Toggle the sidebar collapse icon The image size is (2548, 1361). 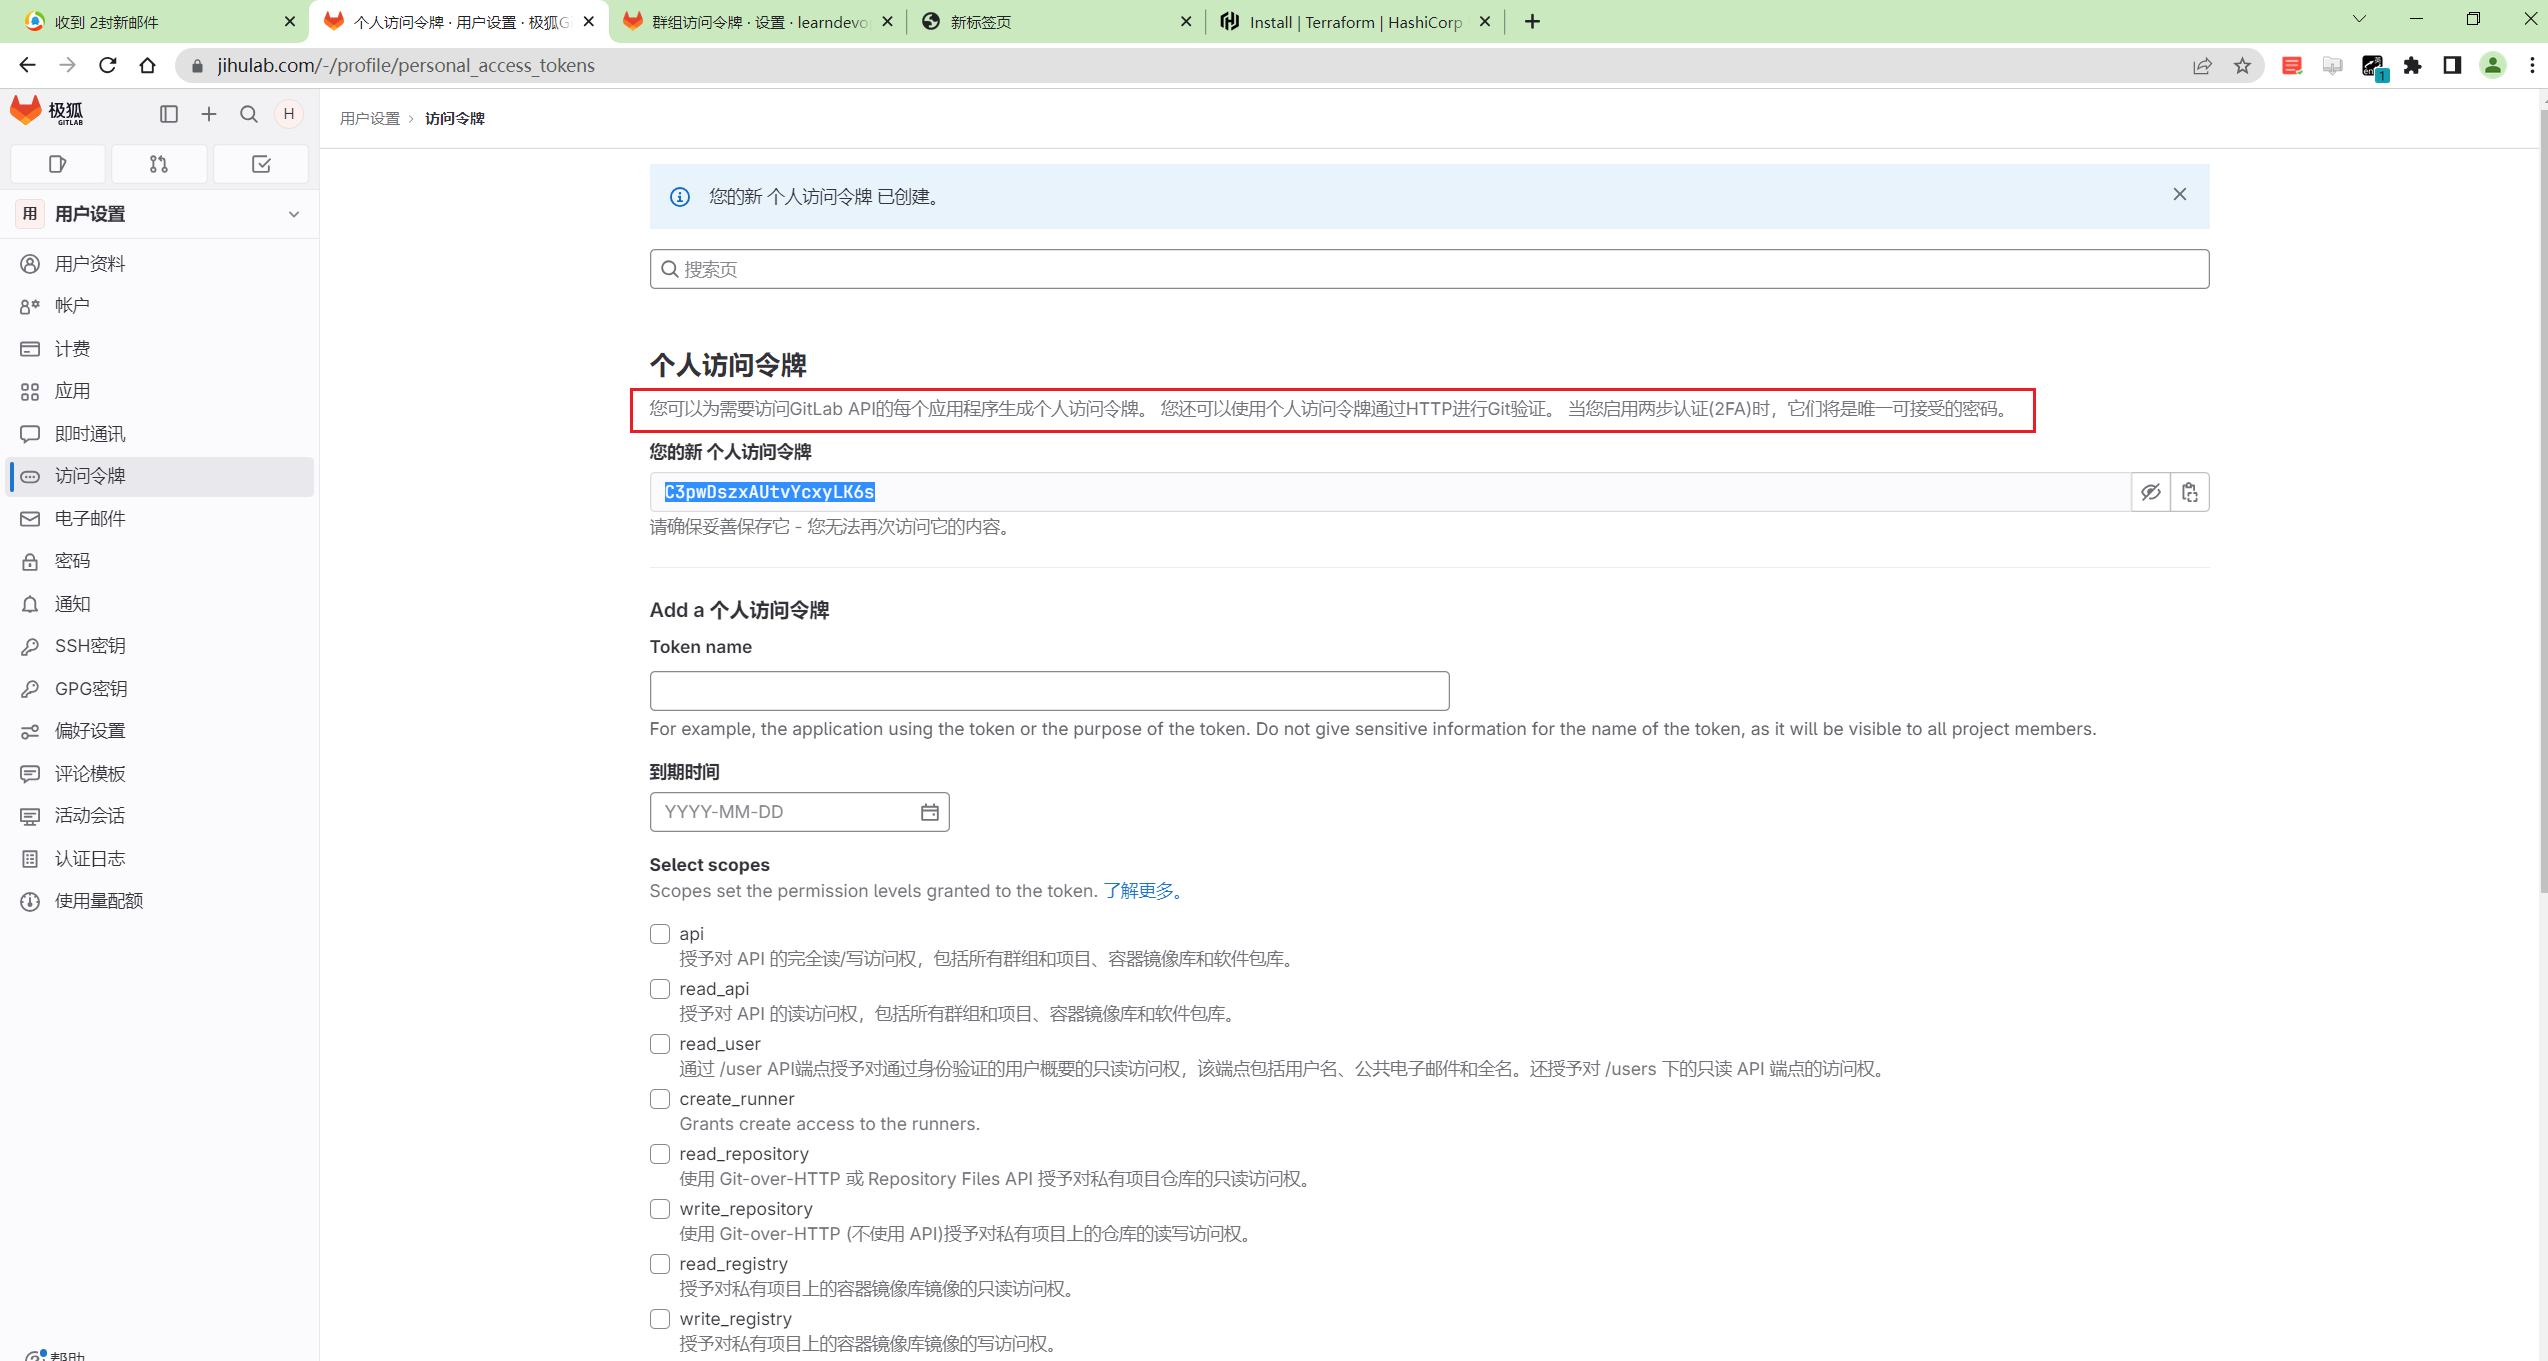pyautogui.click(x=169, y=114)
